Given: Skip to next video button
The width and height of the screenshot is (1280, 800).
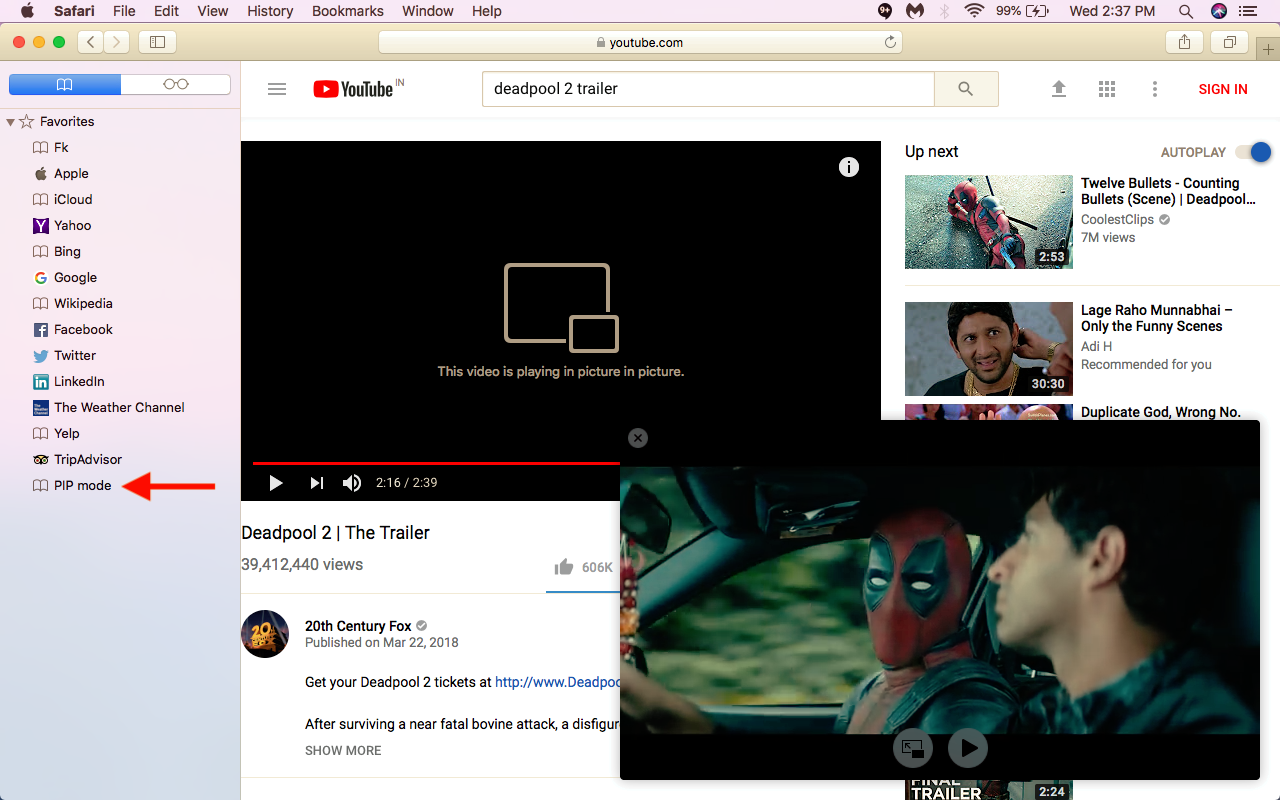Looking at the screenshot, I should pyautogui.click(x=316, y=483).
